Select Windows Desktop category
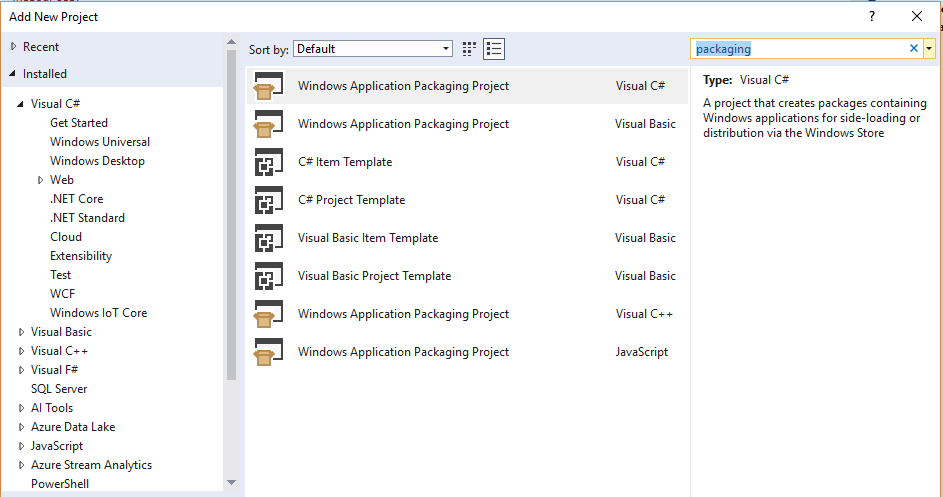The height and width of the screenshot is (497, 943). (x=97, y=161)
